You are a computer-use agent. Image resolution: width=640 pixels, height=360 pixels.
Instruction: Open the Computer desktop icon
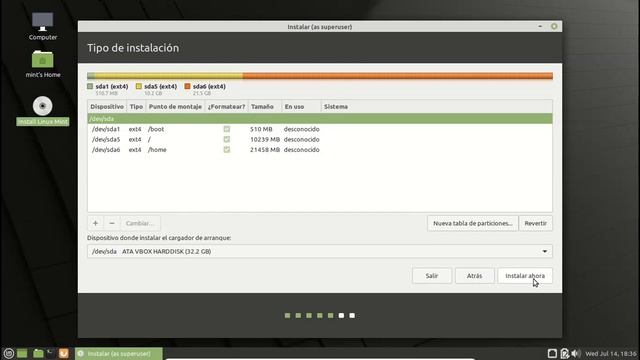pos(42,26)
